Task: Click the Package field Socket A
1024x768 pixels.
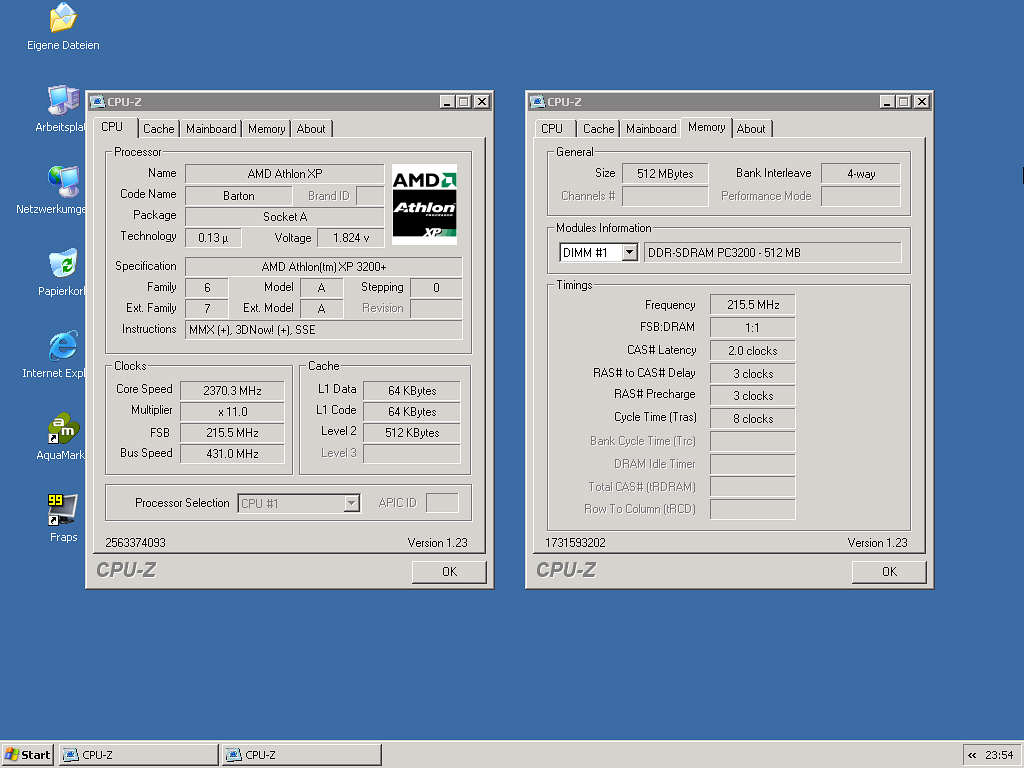Action: click(x=285, y=217)
